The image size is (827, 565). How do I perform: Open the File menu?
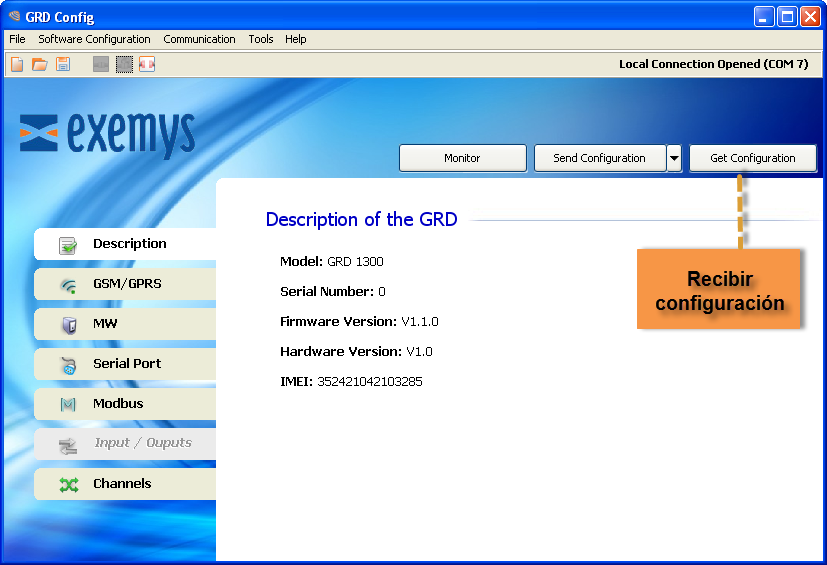17,39
